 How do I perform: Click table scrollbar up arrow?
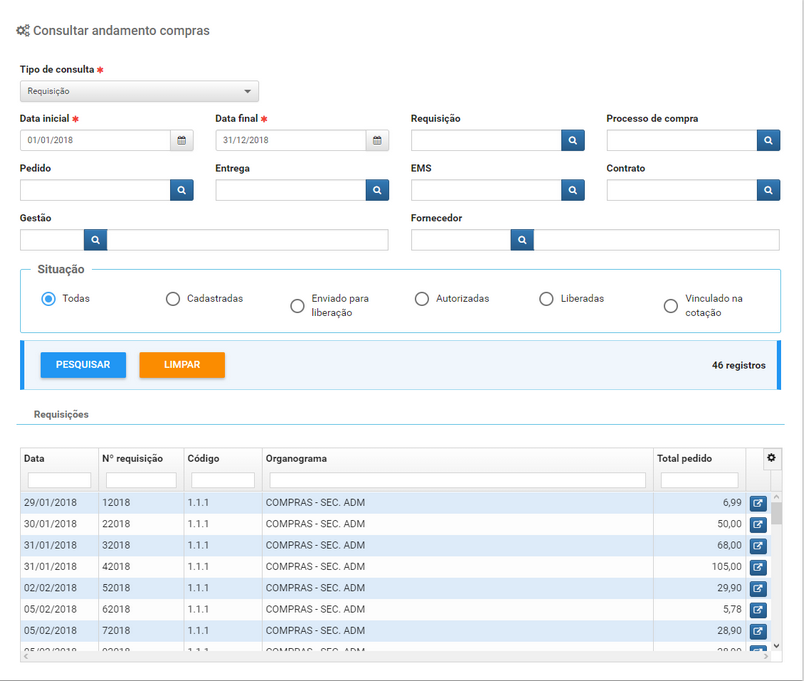pyautogui.click(x=776, y=497)
